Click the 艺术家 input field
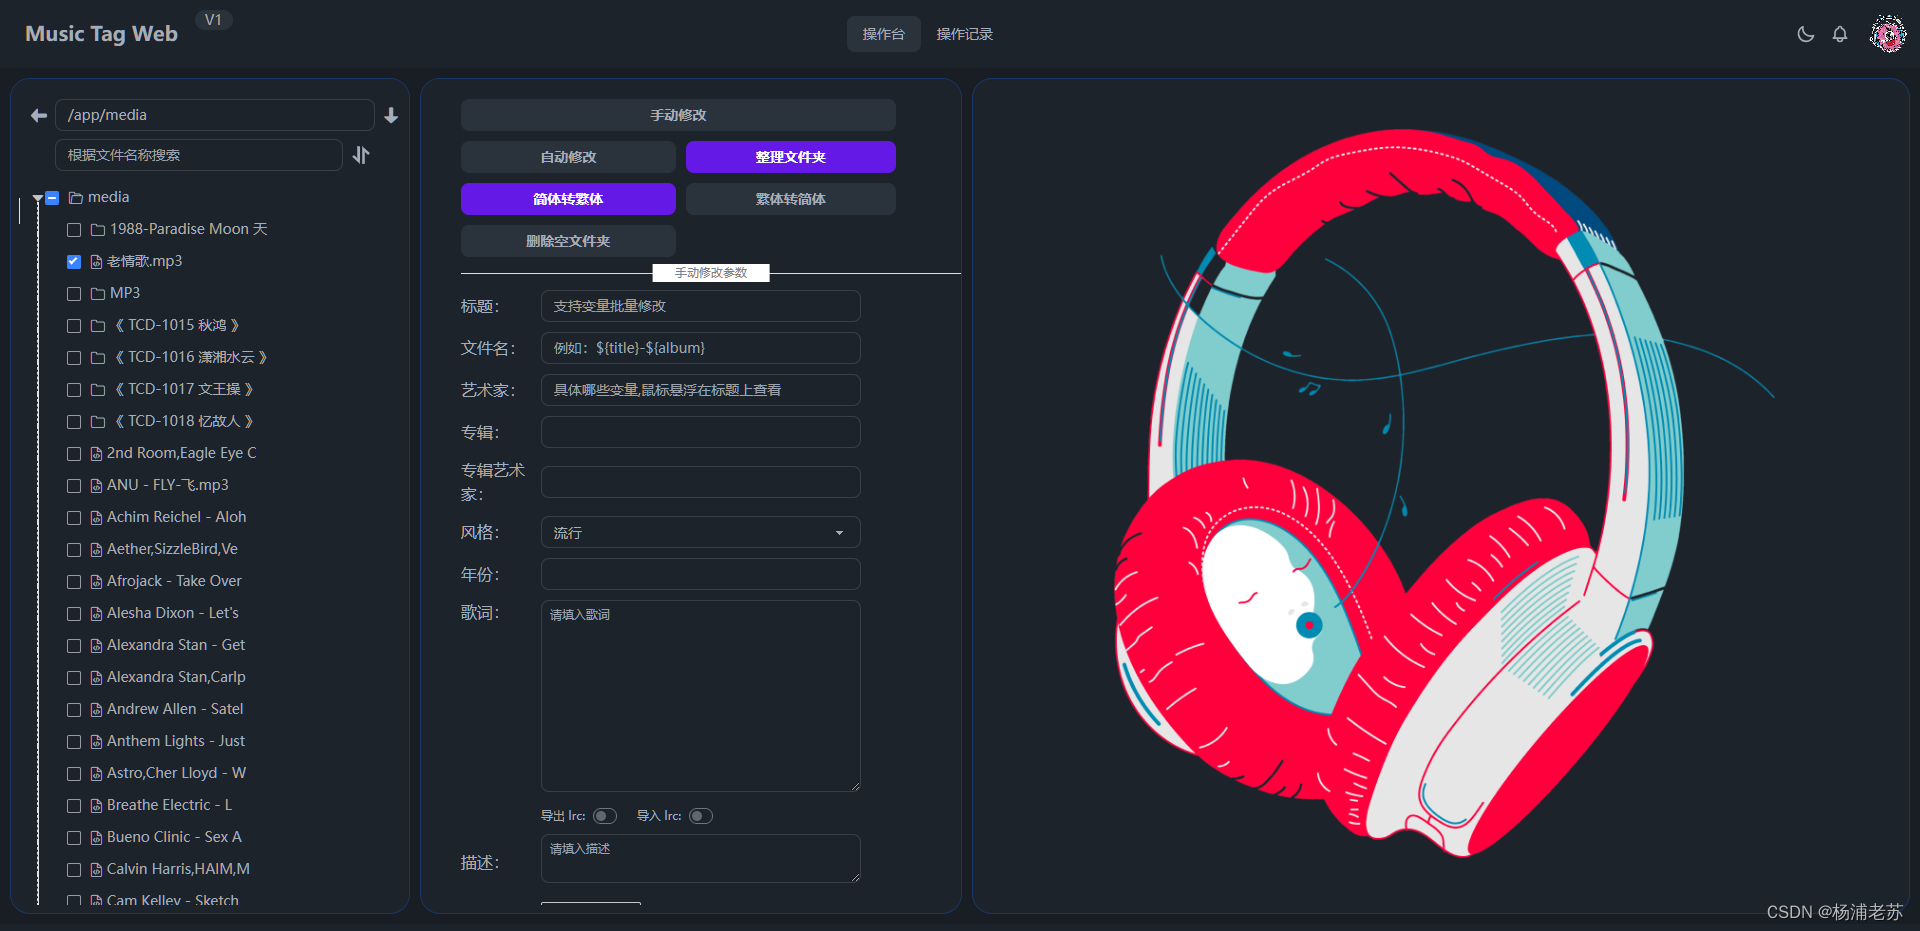 tap(700, 390)
